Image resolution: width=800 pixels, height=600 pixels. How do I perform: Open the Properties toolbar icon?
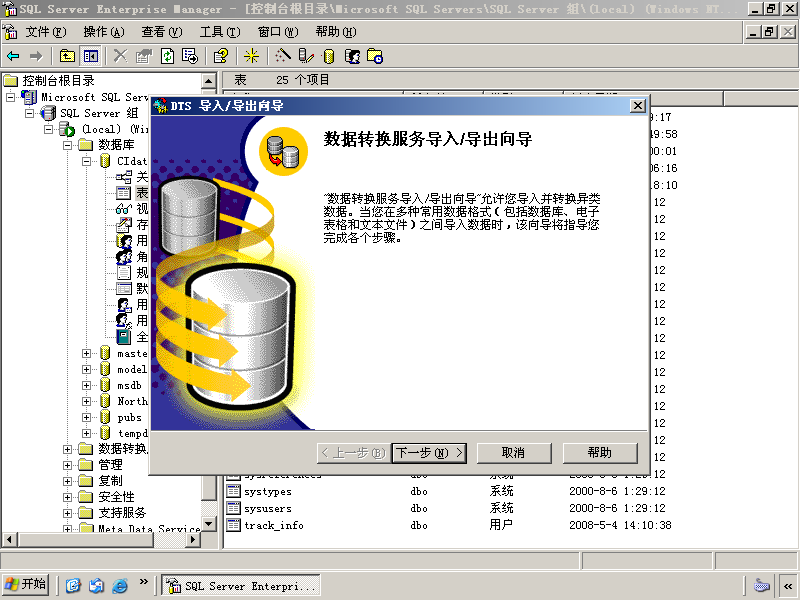point(143,56)
